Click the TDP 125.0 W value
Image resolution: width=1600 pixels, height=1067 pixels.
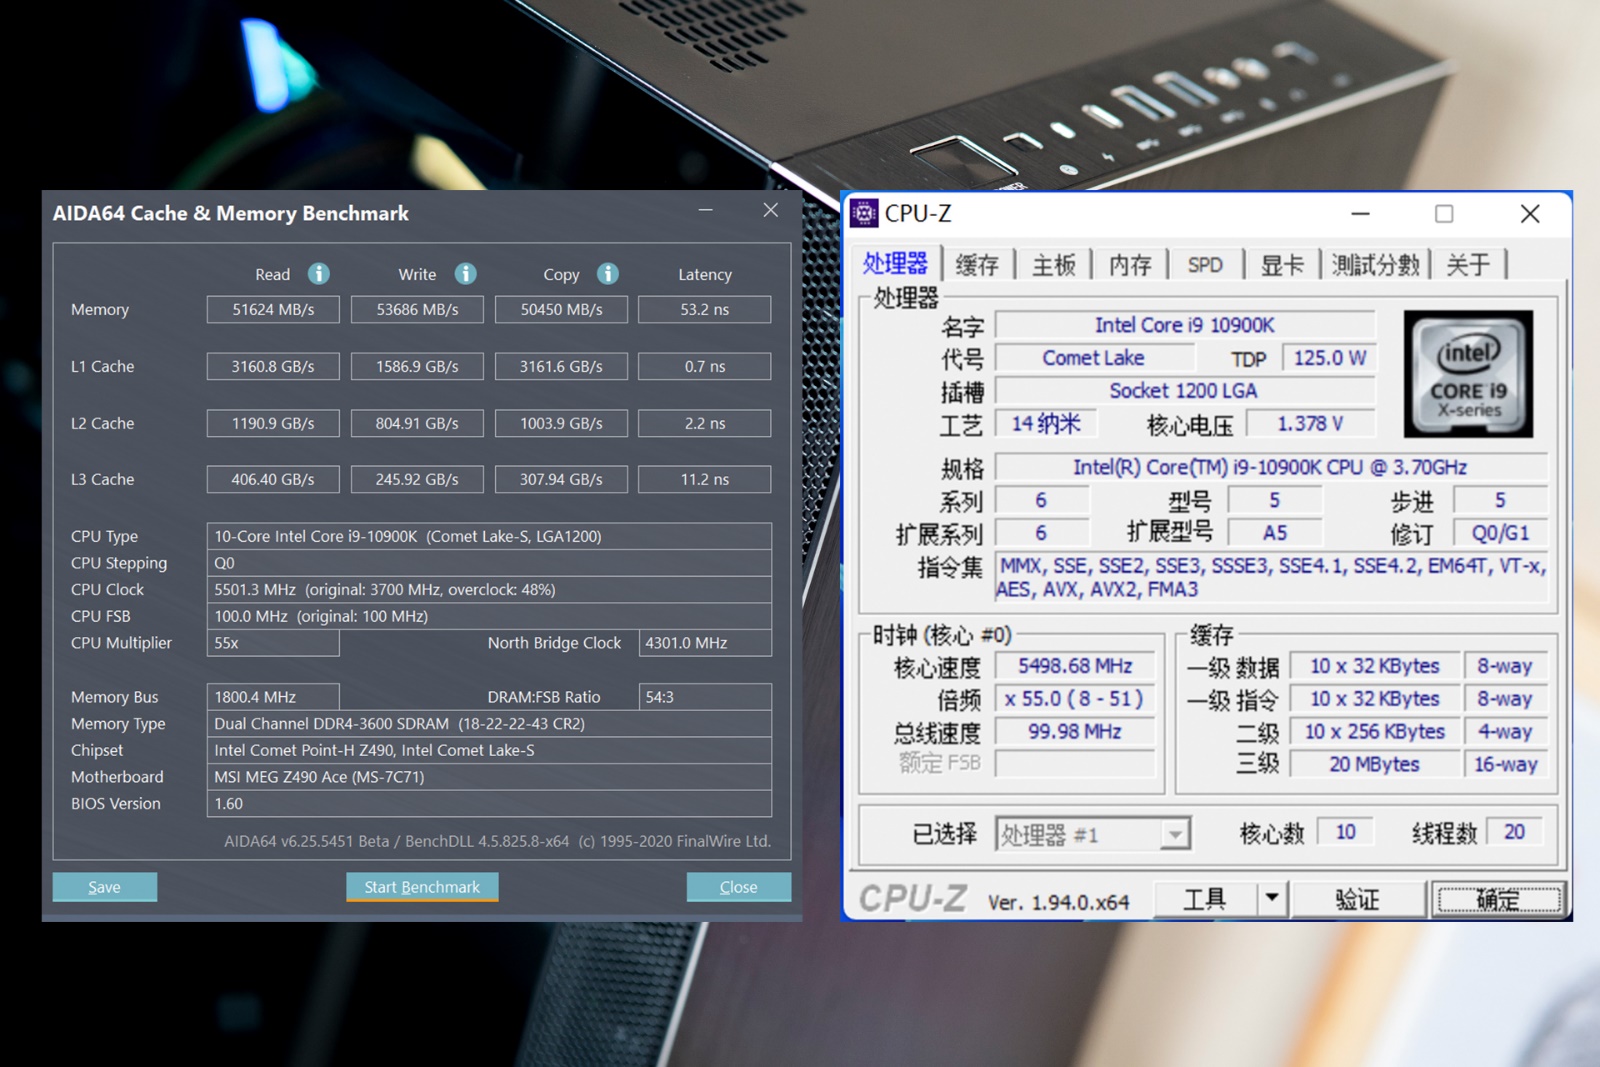pos(1329,358)
